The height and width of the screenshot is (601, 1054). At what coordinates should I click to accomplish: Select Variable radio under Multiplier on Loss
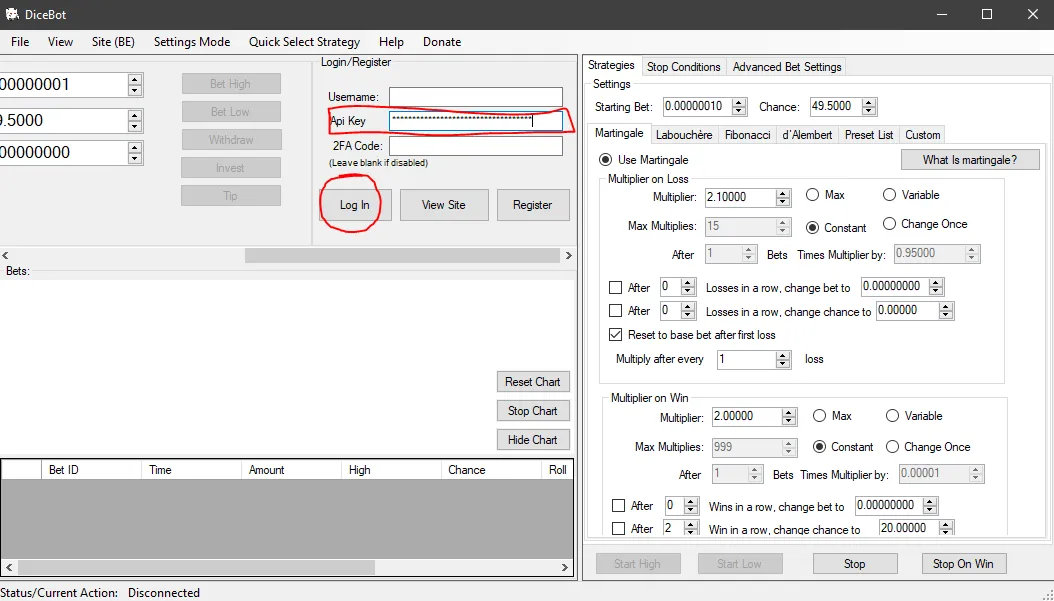click(x=889, y=195)
